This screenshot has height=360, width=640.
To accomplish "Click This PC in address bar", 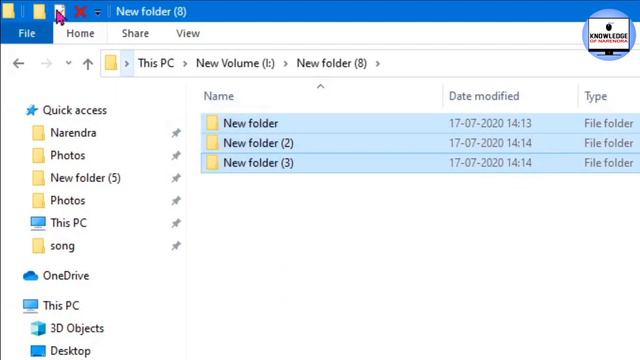I will 156,63.
